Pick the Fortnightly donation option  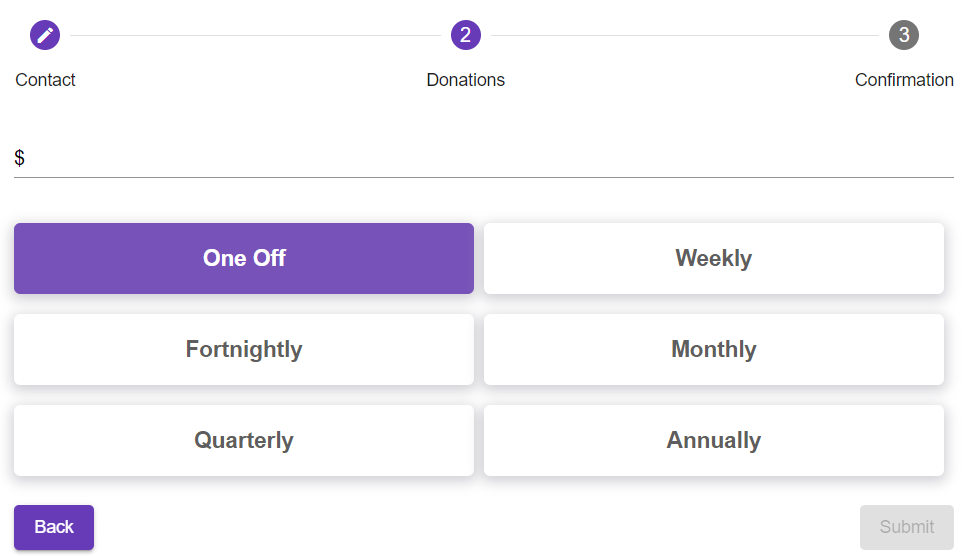pos(244,349)
